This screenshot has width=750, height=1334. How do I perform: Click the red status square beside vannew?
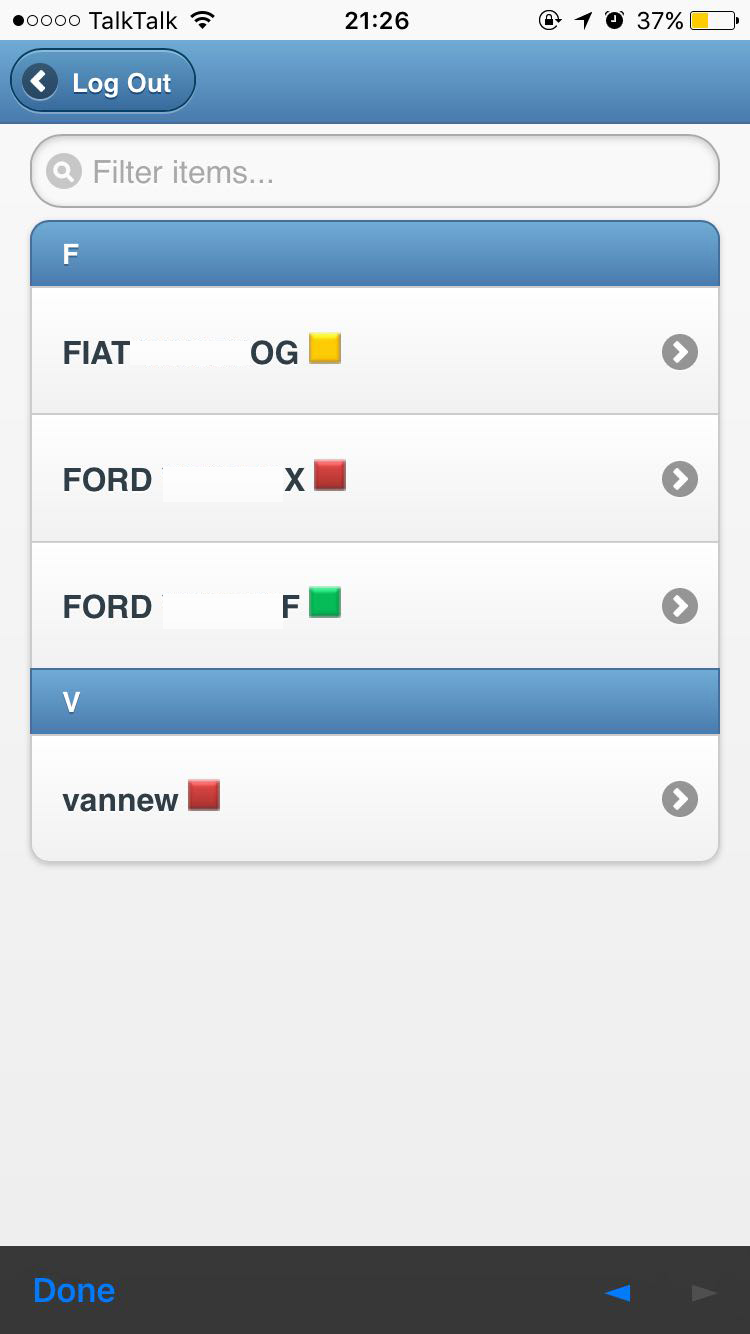click(204, 795)
